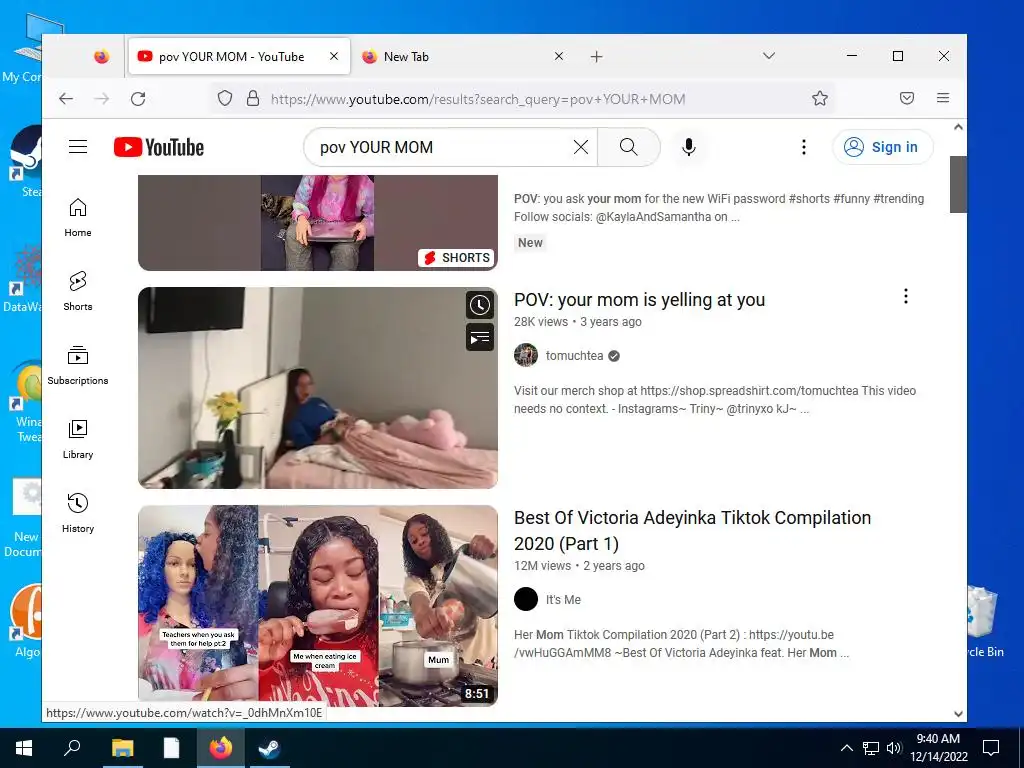1024x768 pixels.
Task: Expand the list all tabs dropdown
Action: pos(769,56)
